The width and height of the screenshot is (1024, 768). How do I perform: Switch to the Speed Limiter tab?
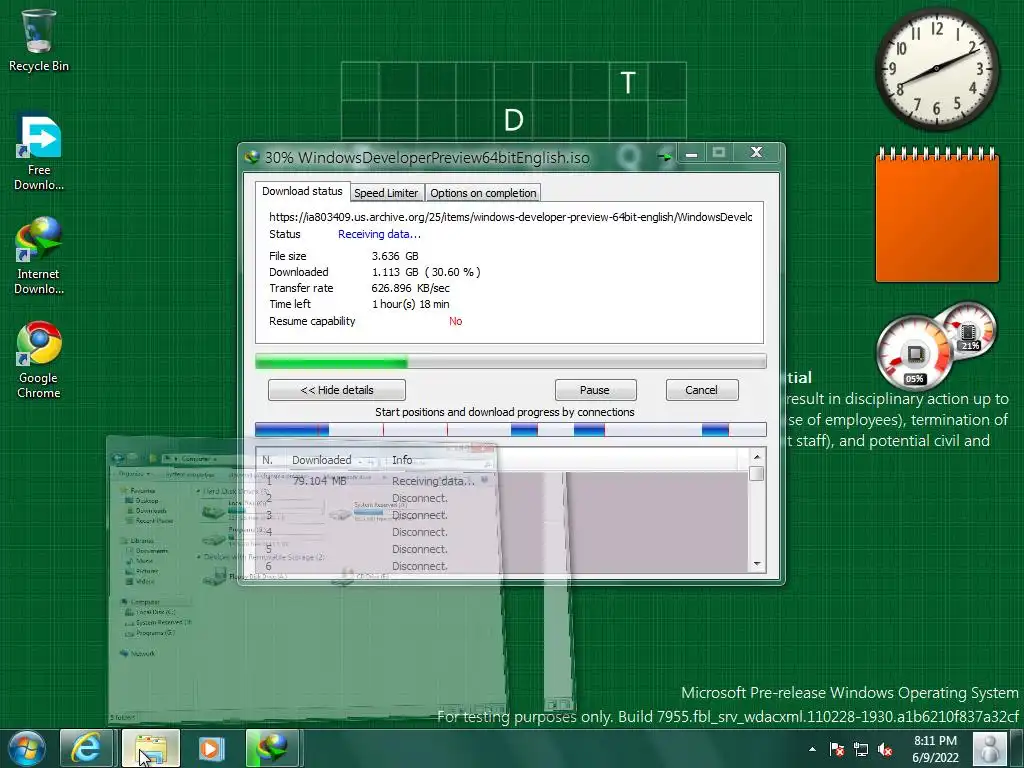click(x=386, y=193)
